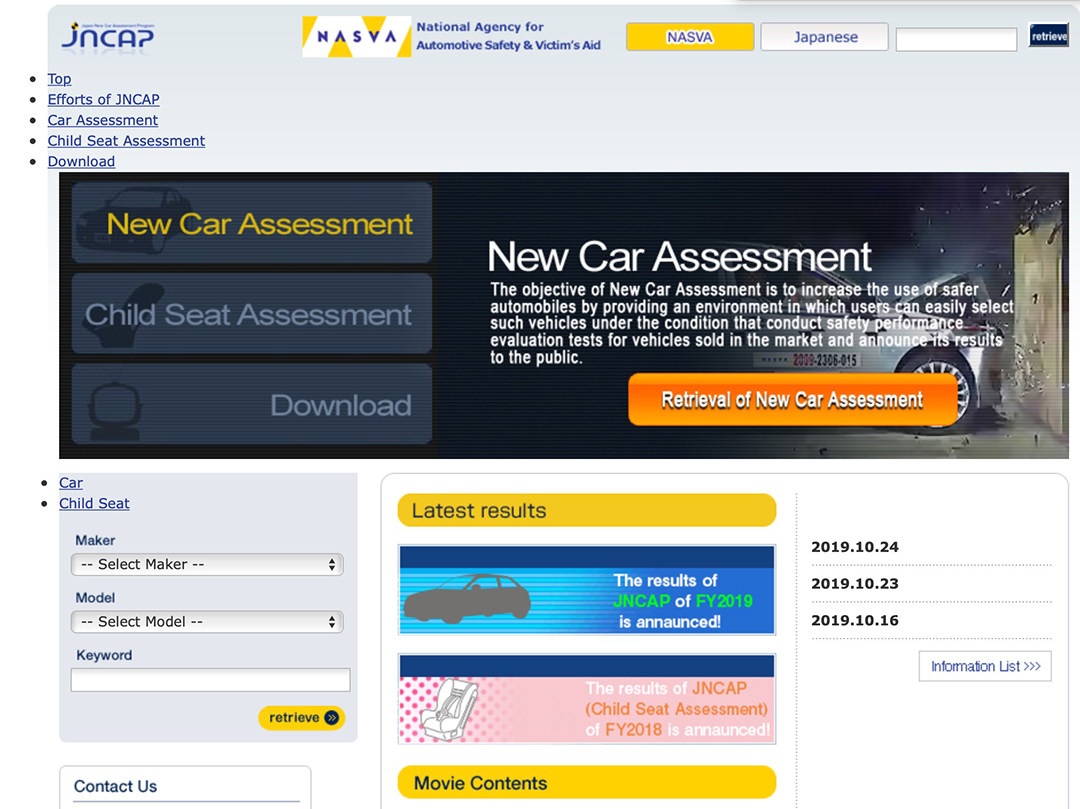Open the Top navigation link
1080x809 pixels.
click(59, 79)
